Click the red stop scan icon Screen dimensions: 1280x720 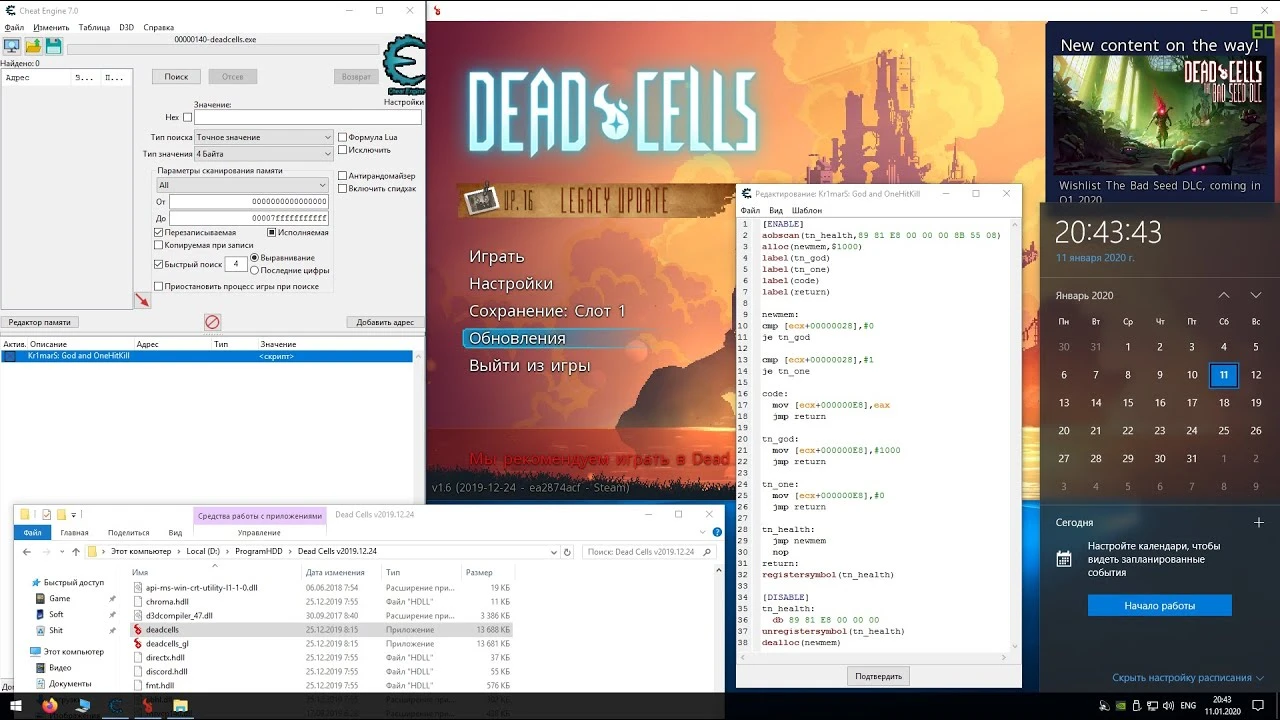(x=211, y=321)
